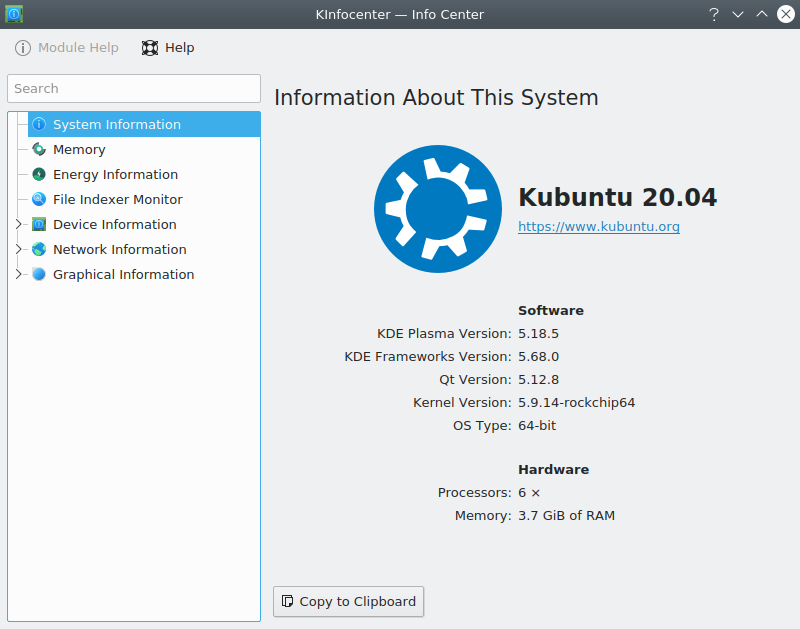Focus the Search input field
The image size is (800, 629).
pyautogui.click(x=134, y=89)
